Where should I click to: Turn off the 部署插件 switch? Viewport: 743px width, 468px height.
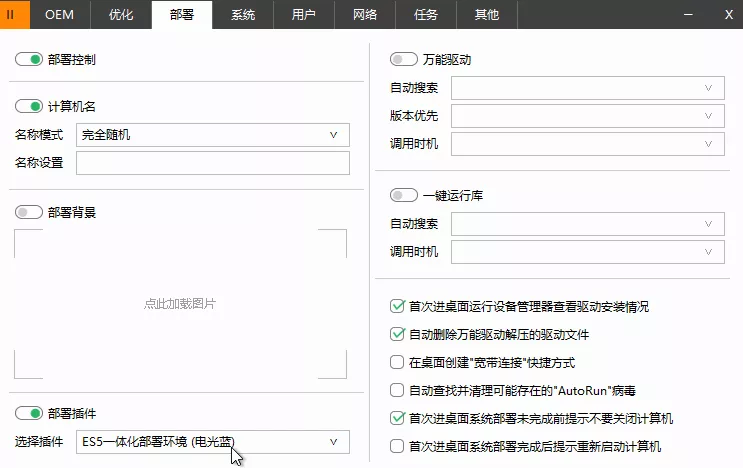(29, 413)
